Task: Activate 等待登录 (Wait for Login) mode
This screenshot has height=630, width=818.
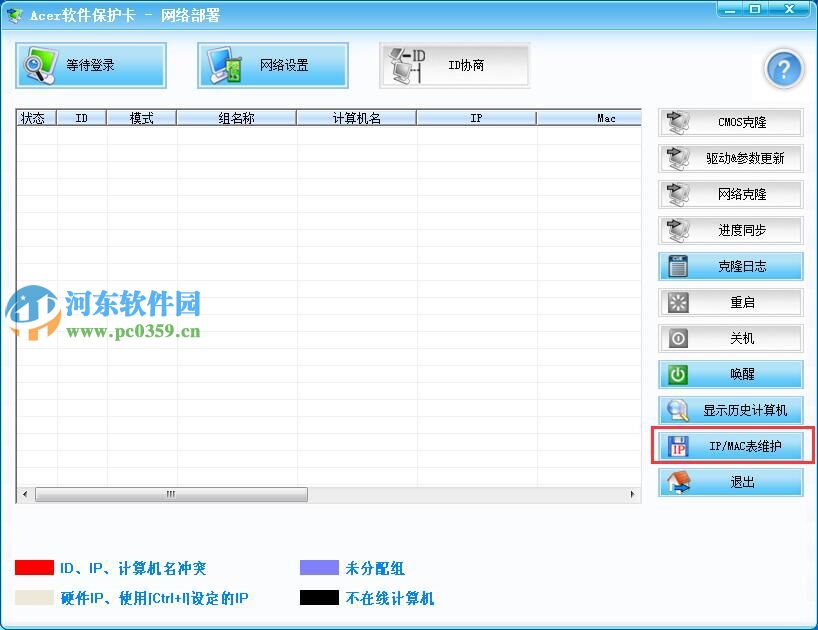Action: coord(91,64)
